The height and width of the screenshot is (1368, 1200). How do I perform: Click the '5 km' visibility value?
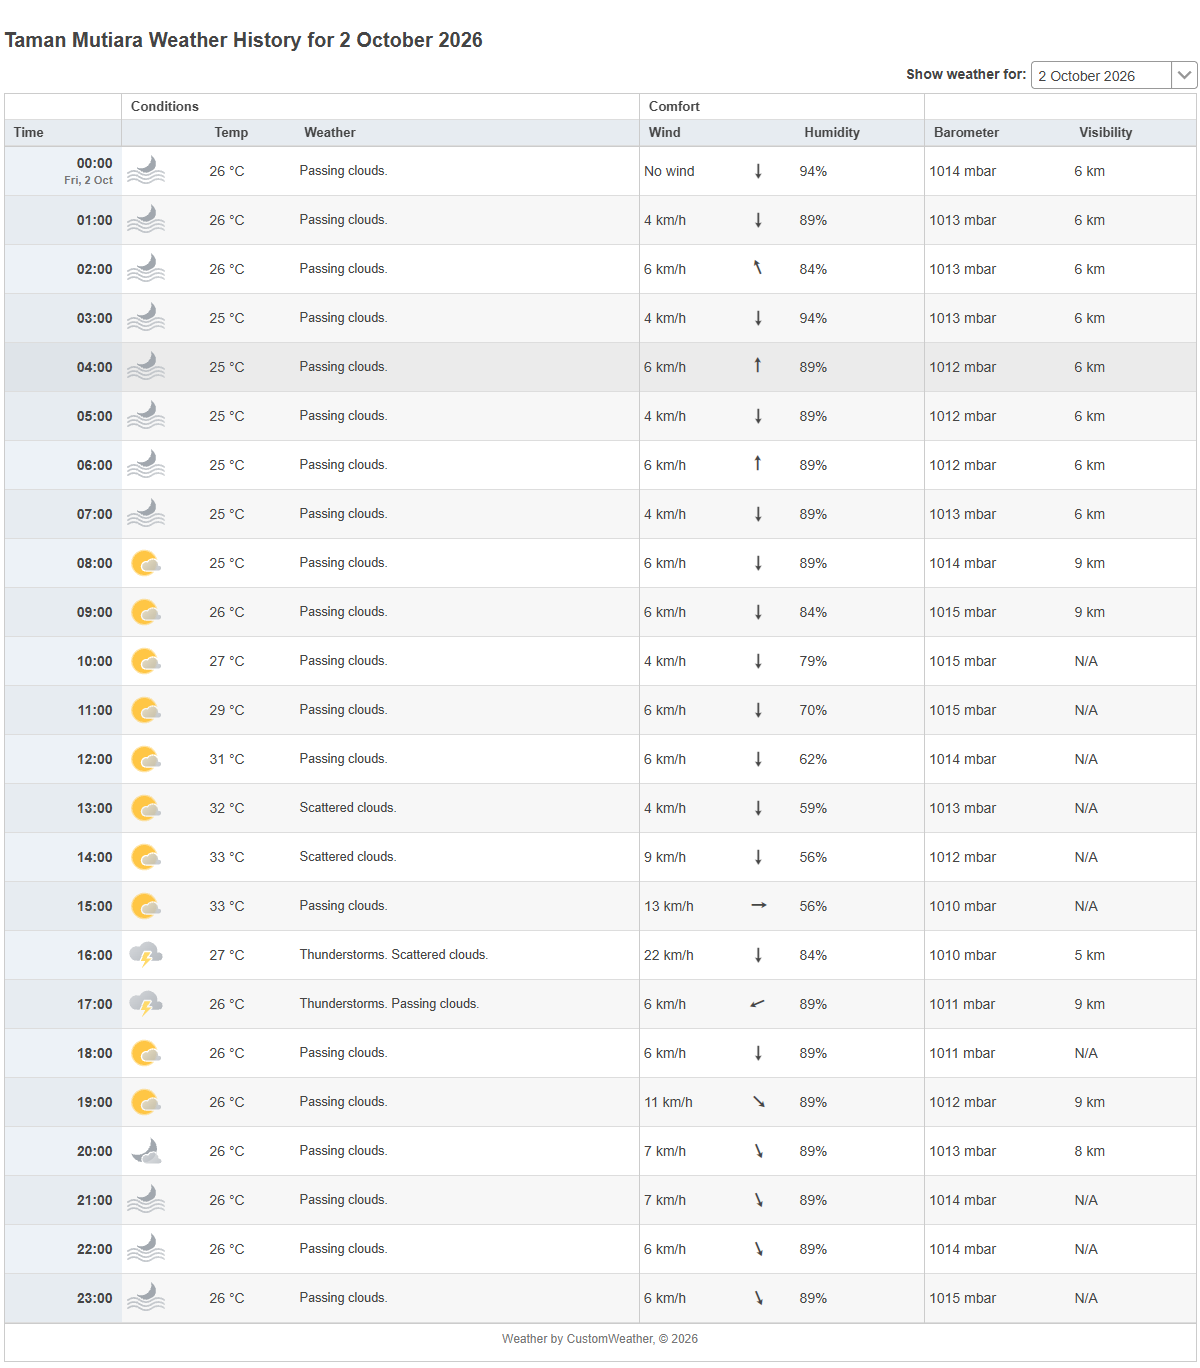(1090, 955)
